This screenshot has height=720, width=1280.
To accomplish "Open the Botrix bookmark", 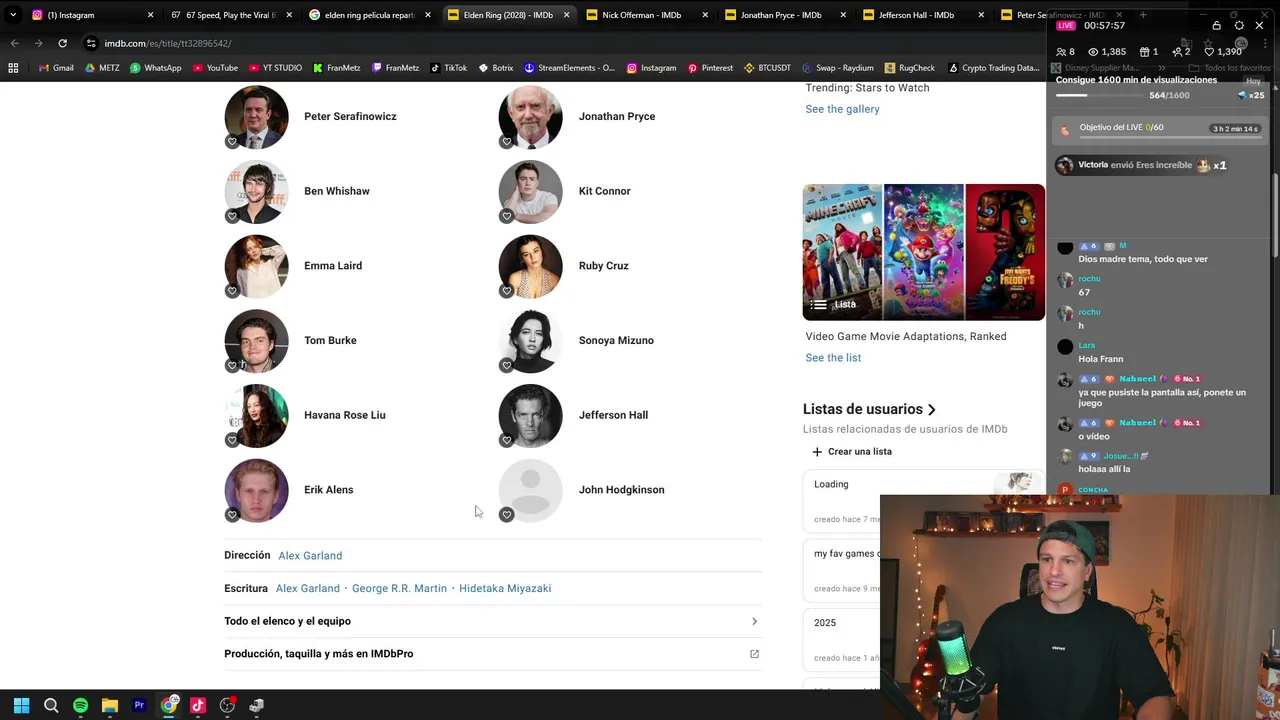I will click(496, 68).
